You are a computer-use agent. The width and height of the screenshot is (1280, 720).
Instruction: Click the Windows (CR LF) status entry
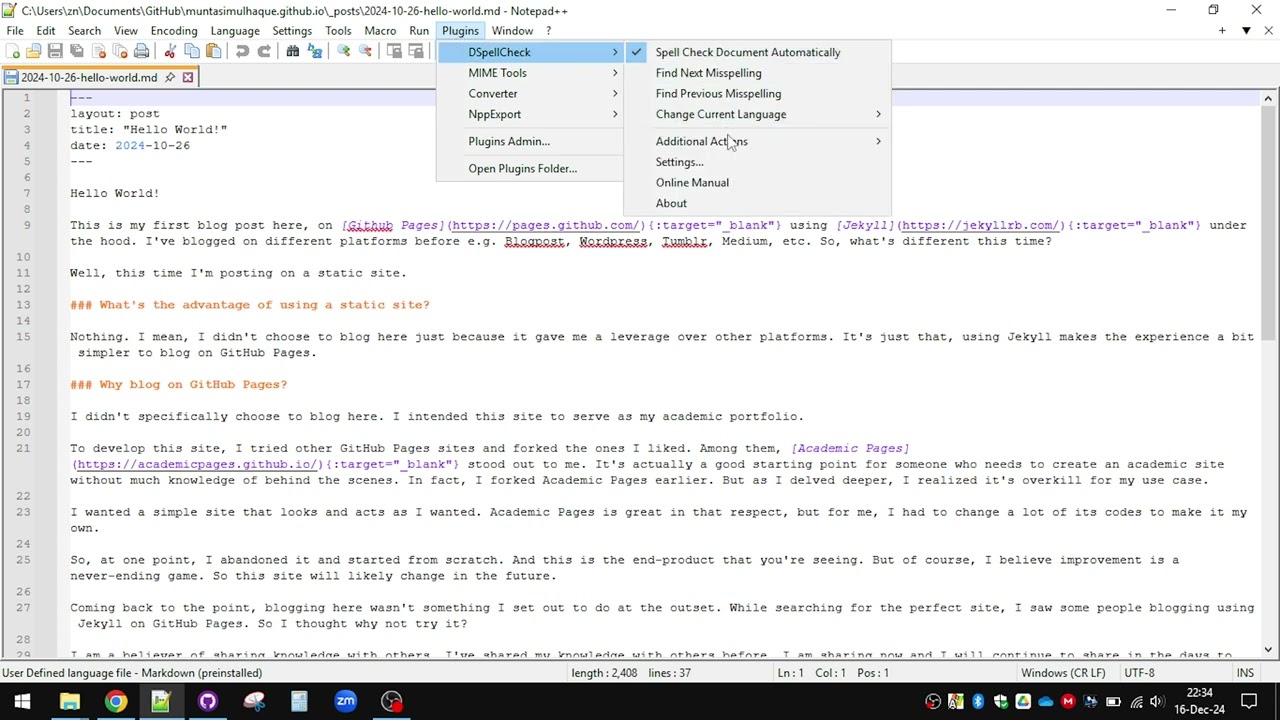[x=1063, y=673]
